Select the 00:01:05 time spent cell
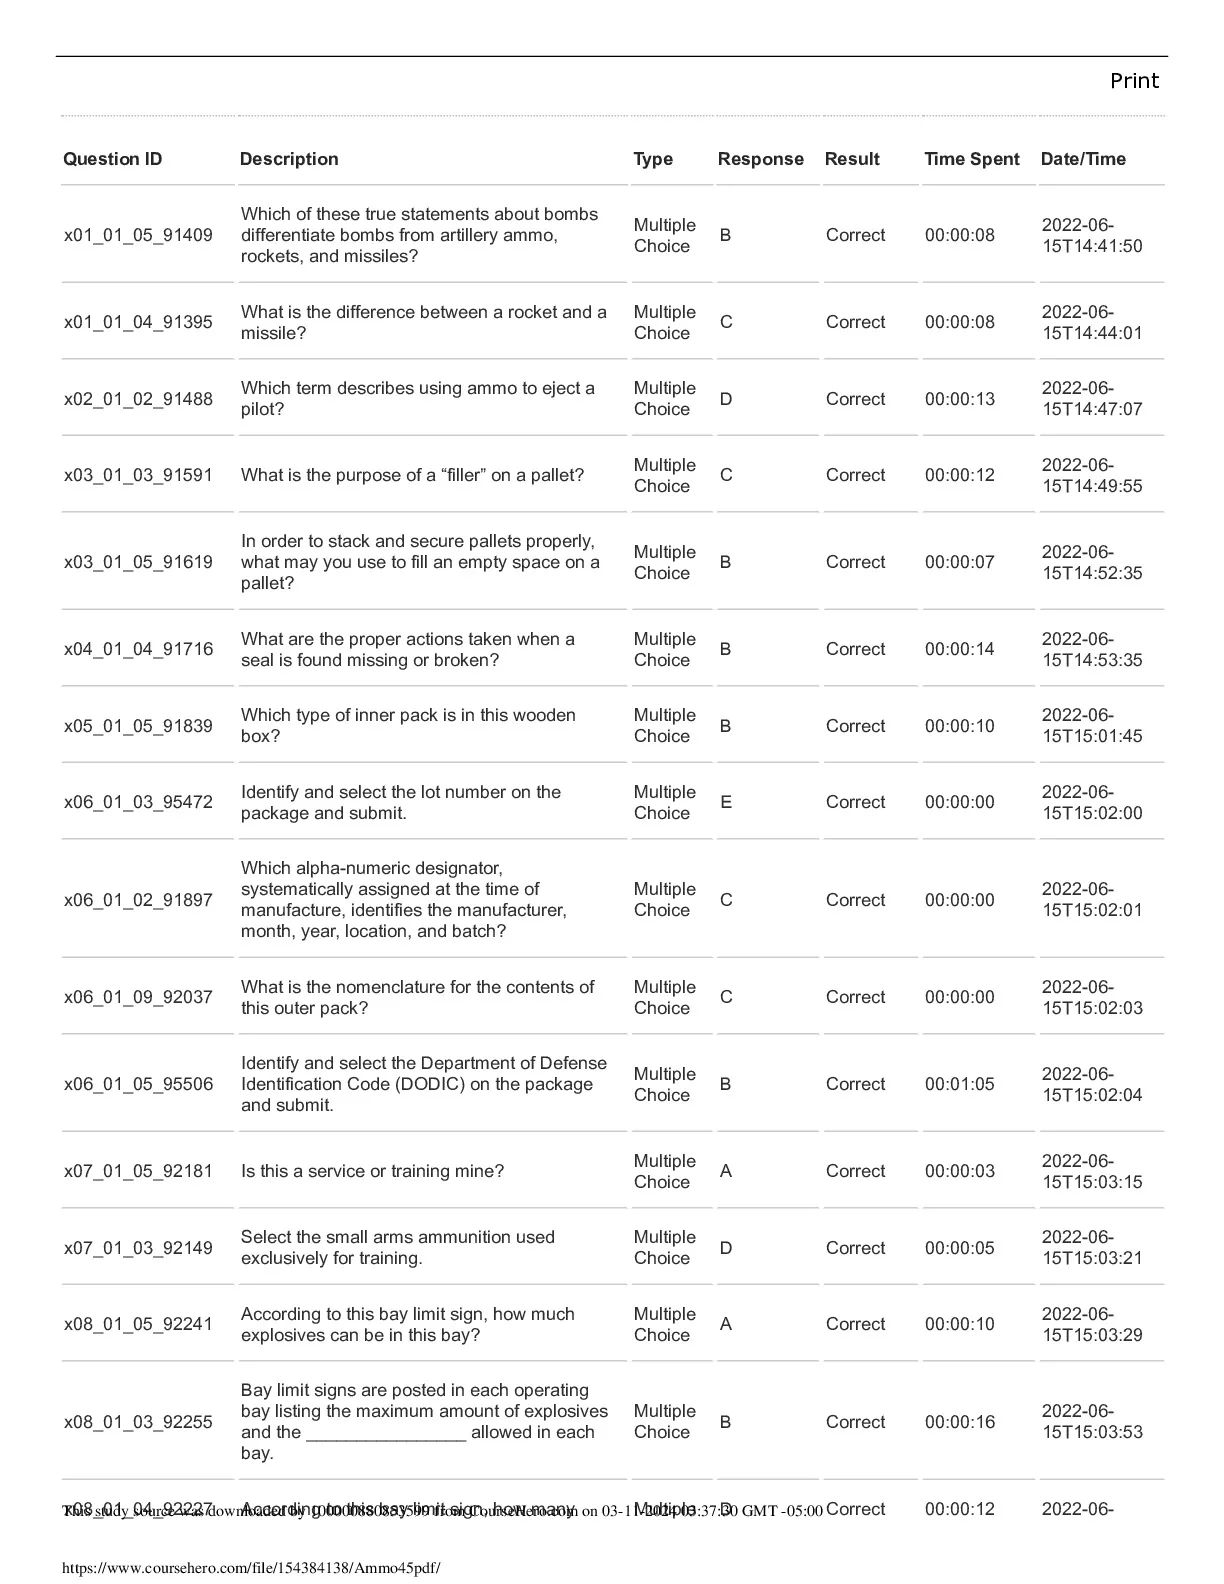The width and height of the screenshot is (1224, 1584). pos(959,1084)
